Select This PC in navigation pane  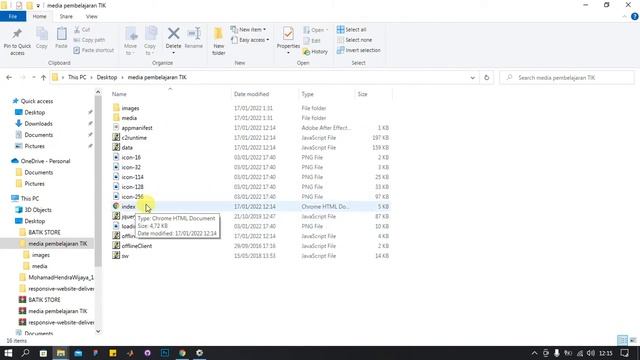click(30, 198)
